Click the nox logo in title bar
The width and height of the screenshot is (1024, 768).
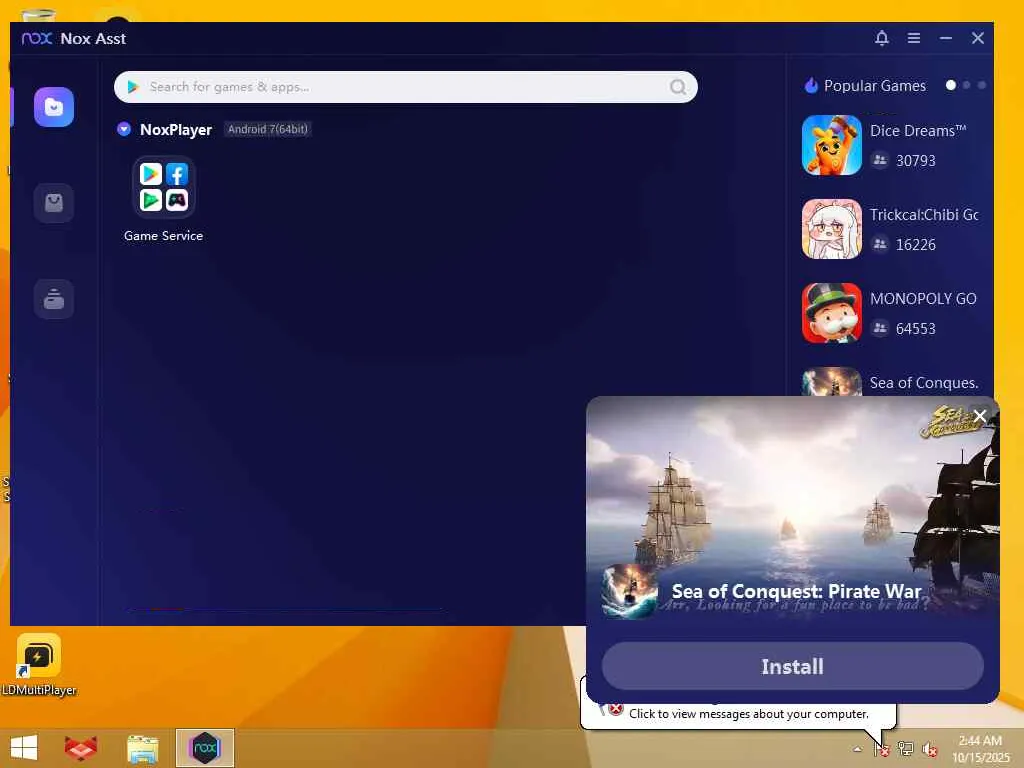(37, 39)
